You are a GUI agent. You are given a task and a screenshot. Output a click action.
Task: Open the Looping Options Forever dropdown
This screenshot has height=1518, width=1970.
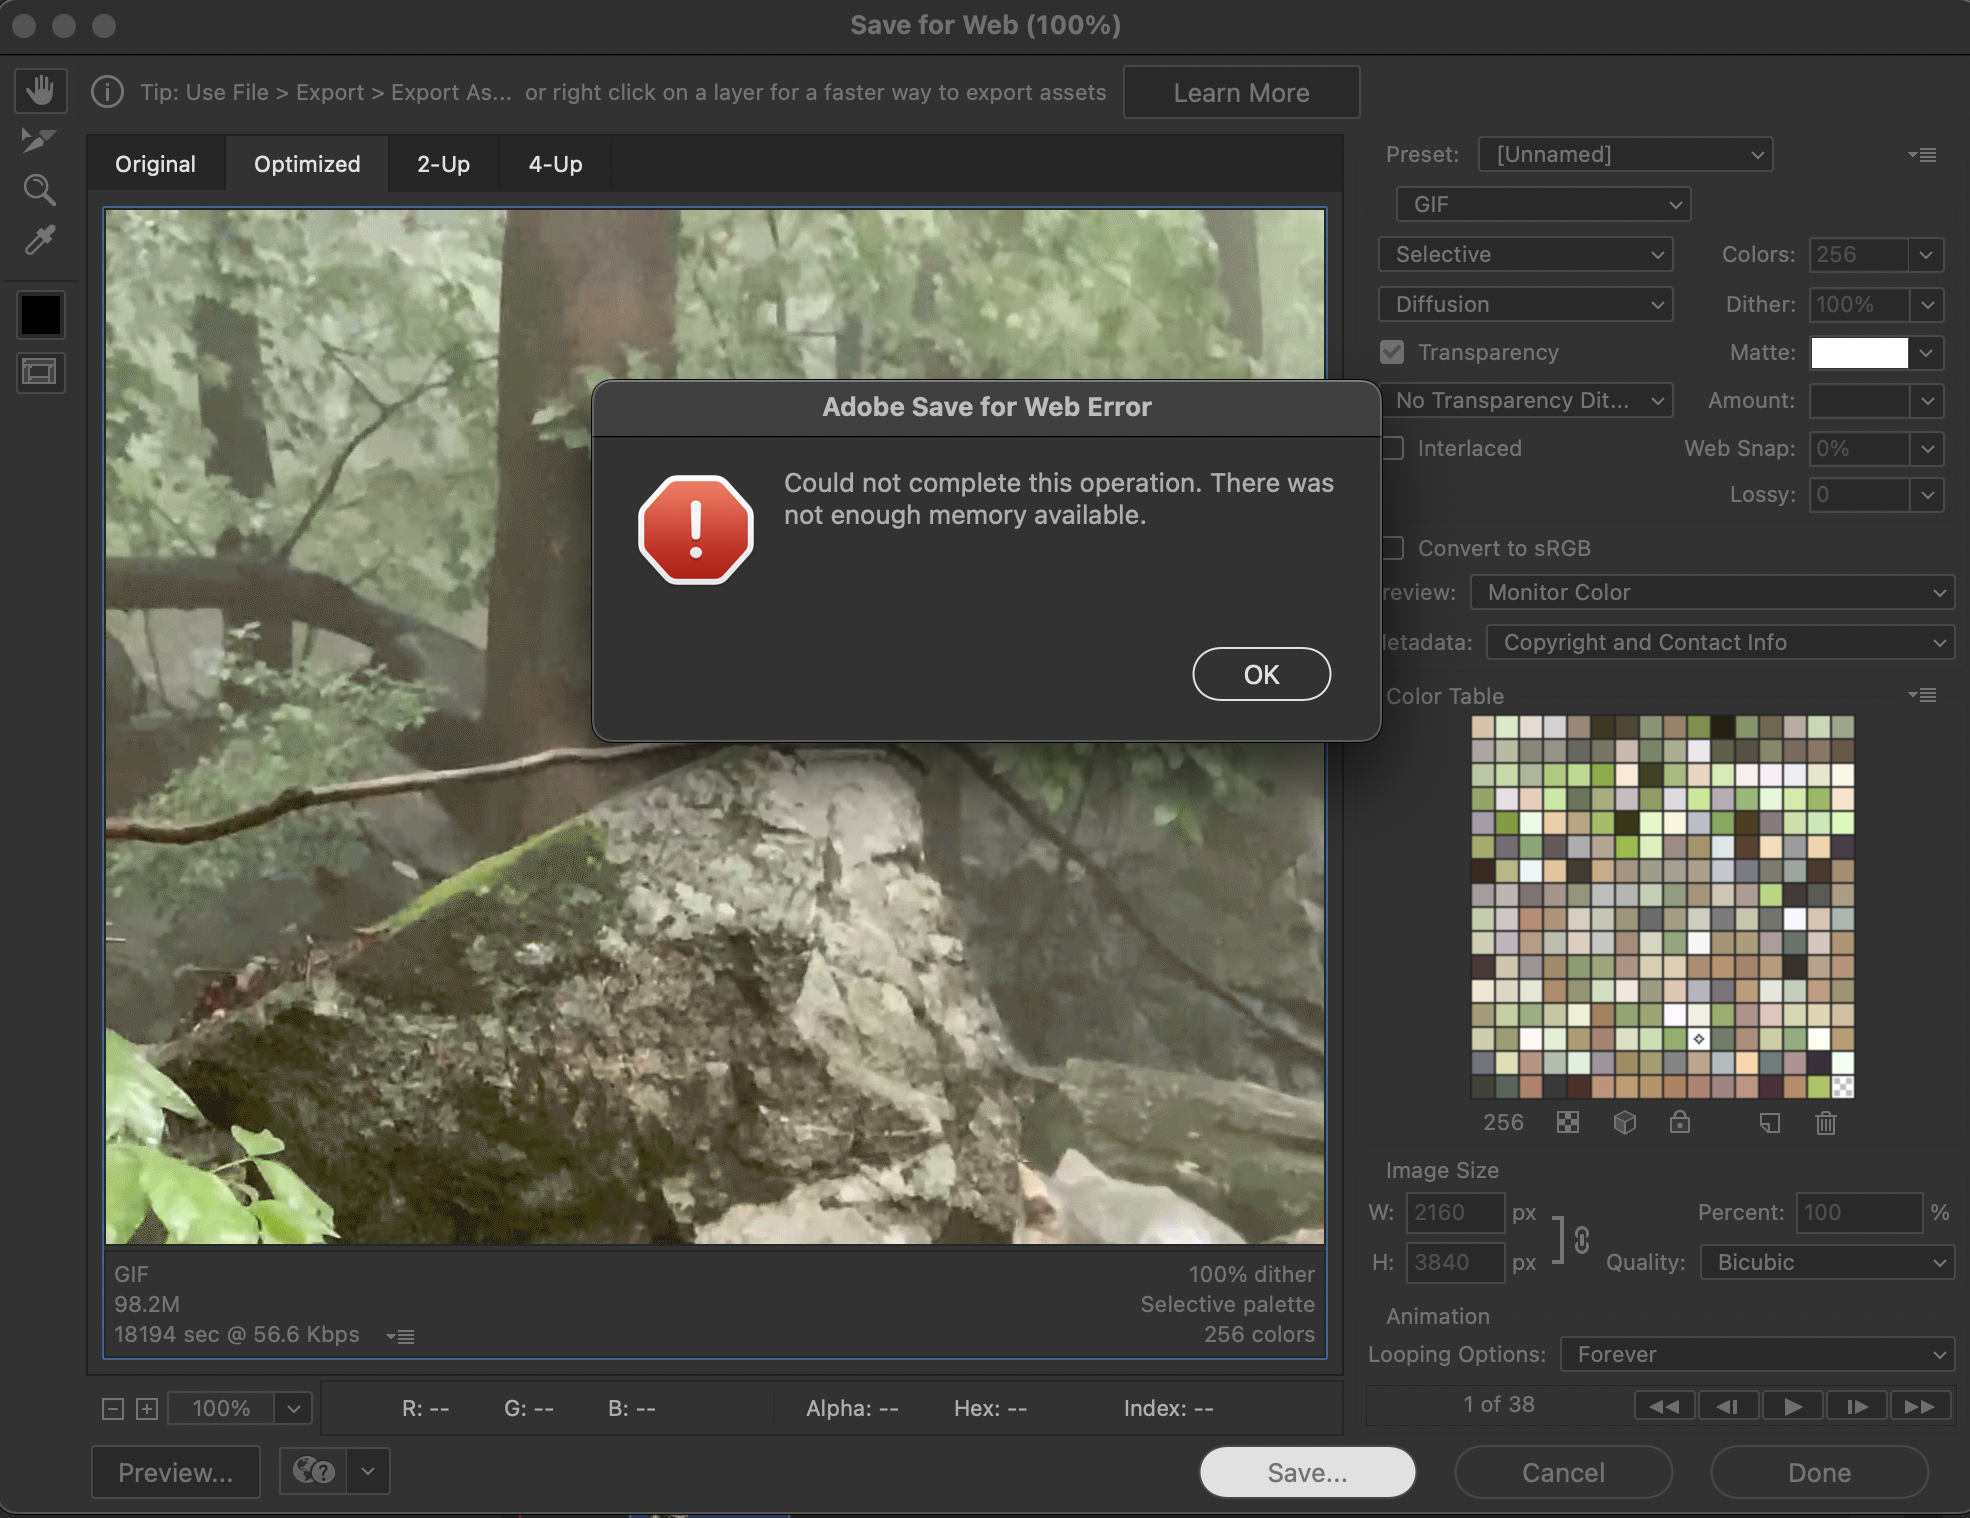pos(1757,1354)
